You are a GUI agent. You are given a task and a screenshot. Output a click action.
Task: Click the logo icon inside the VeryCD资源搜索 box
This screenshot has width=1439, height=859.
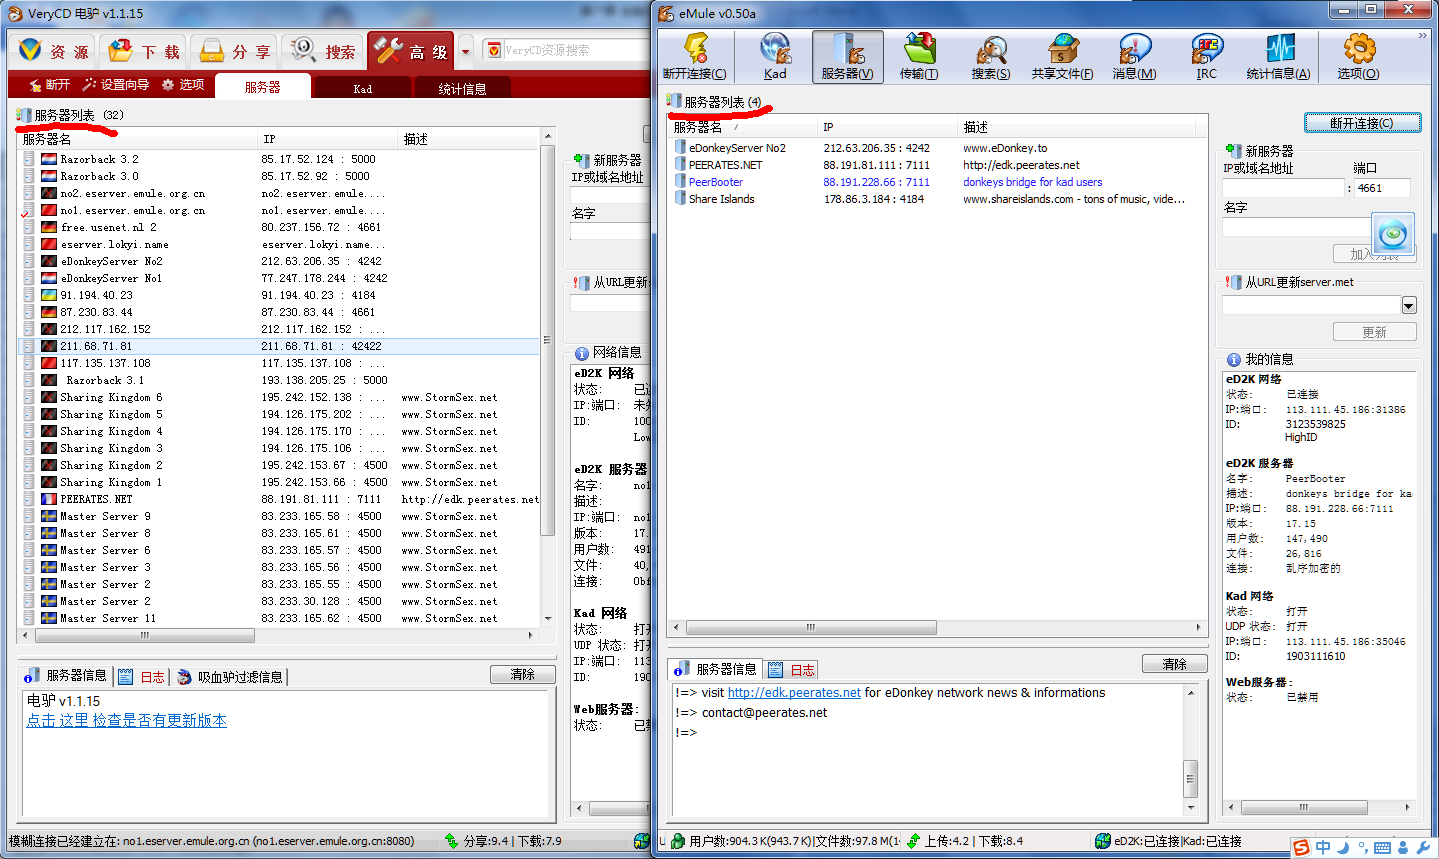pyautogui.click(x=494, y=50)
